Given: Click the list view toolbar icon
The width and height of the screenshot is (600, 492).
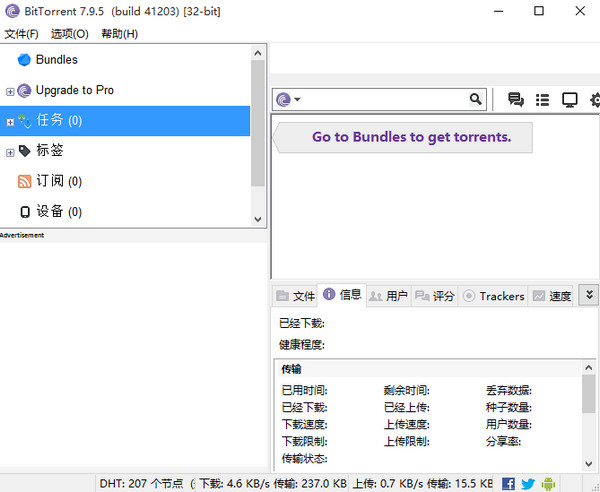Looking at the screenshot, I should (x=543, y=100).
